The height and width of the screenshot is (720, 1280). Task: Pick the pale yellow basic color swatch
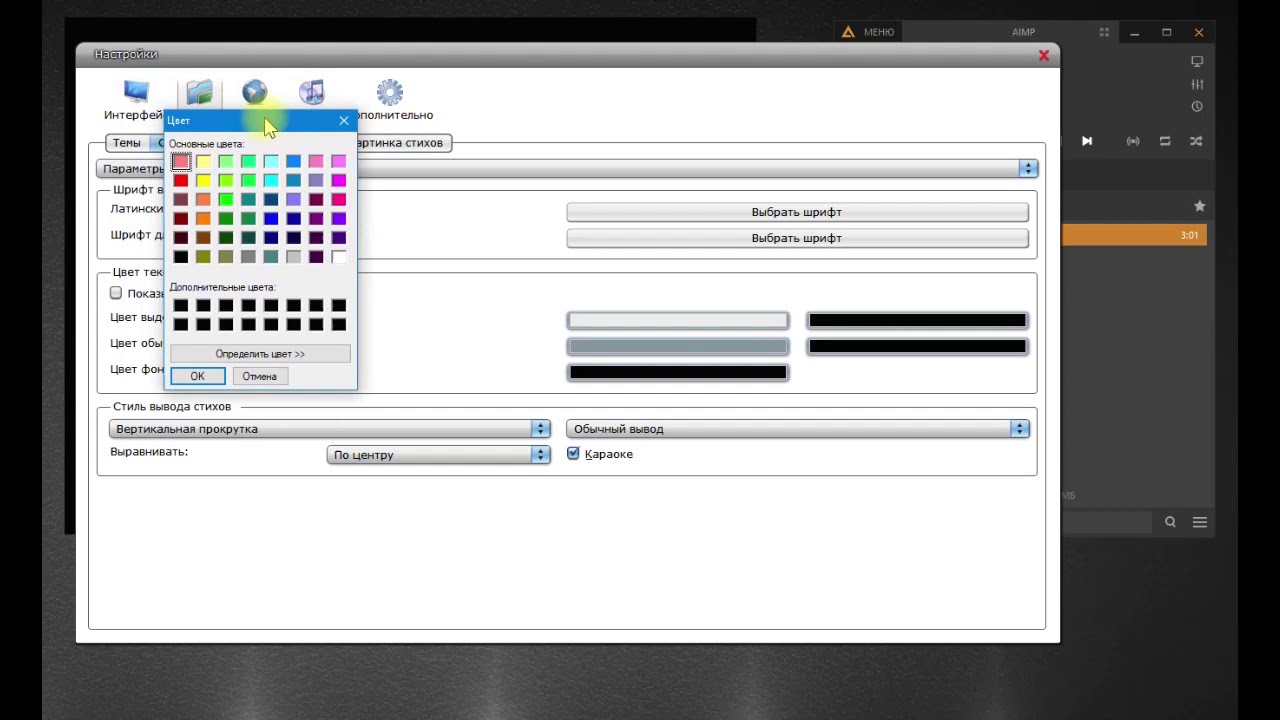click(x=203, y=161)
